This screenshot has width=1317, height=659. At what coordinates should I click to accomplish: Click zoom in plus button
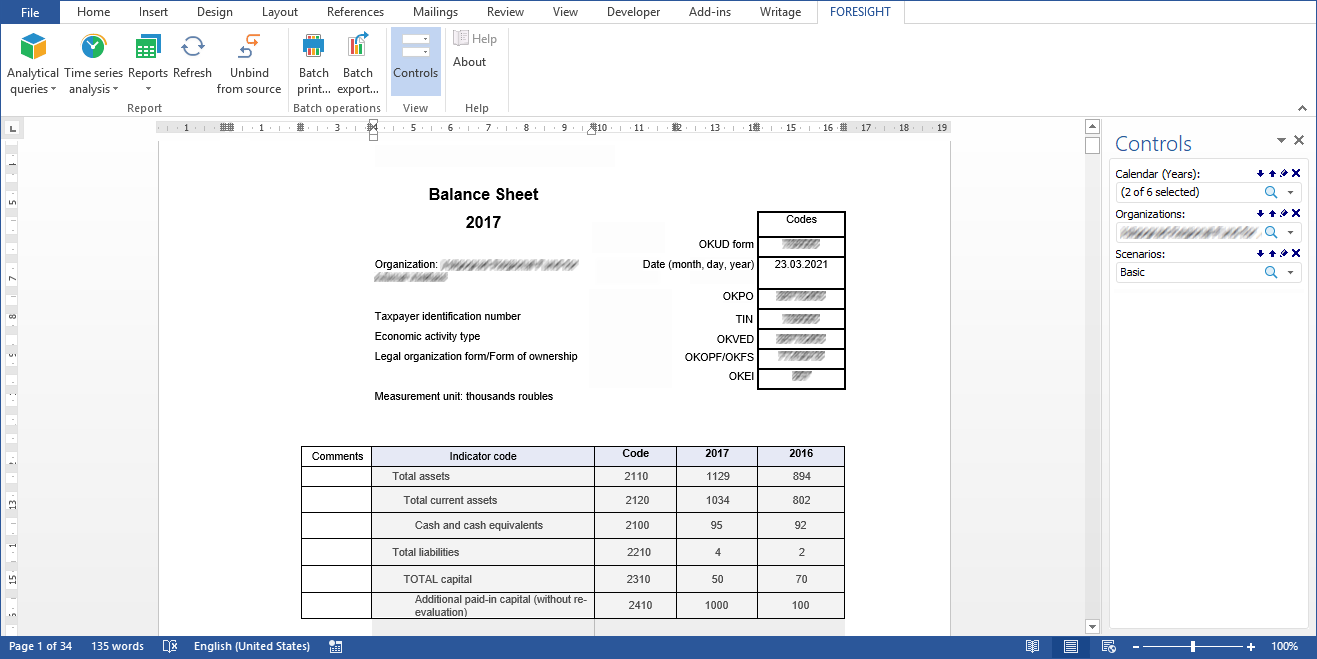pyautogui.click(x=1250, y=647)
